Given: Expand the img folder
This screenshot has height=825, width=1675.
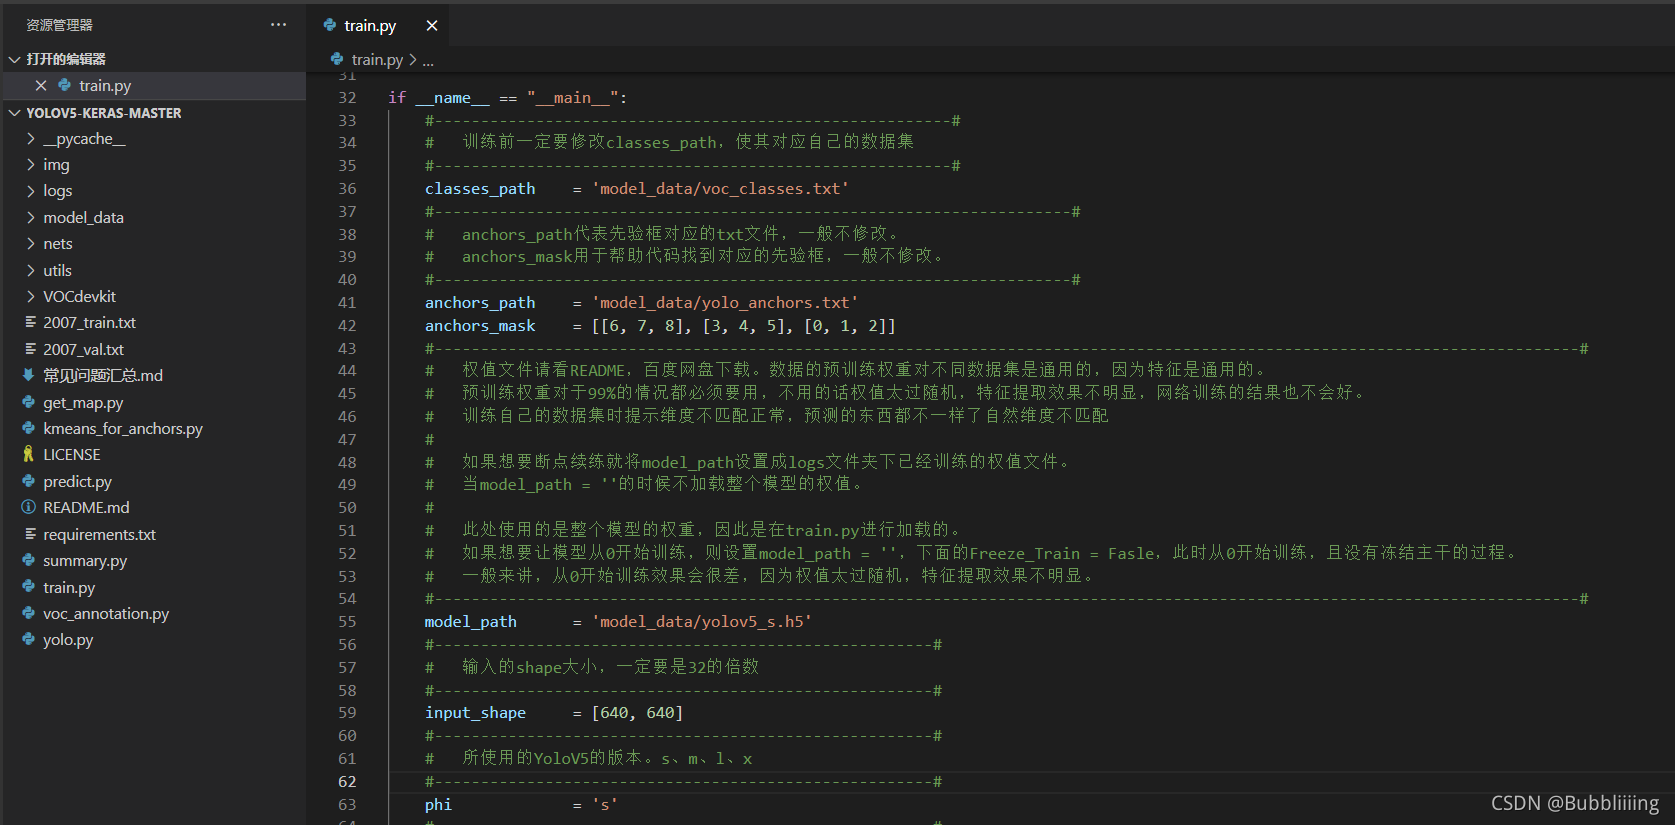Looking at the screenshot, I should (x=31, y=165).
